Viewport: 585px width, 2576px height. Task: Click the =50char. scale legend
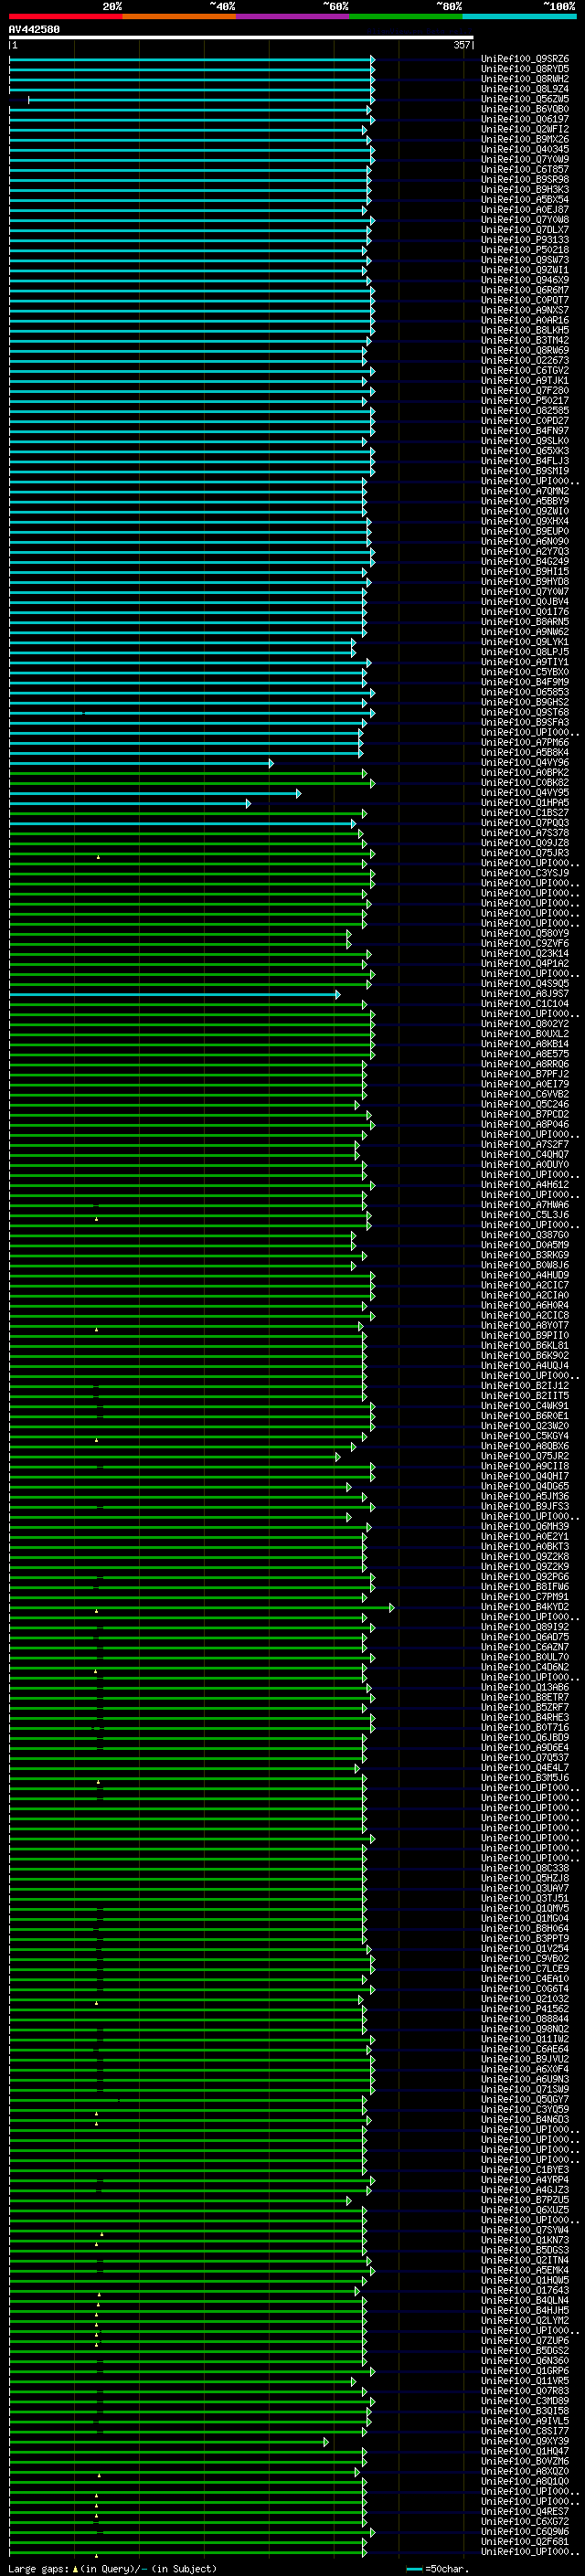pyautogui.click(x=437, y=2568)
